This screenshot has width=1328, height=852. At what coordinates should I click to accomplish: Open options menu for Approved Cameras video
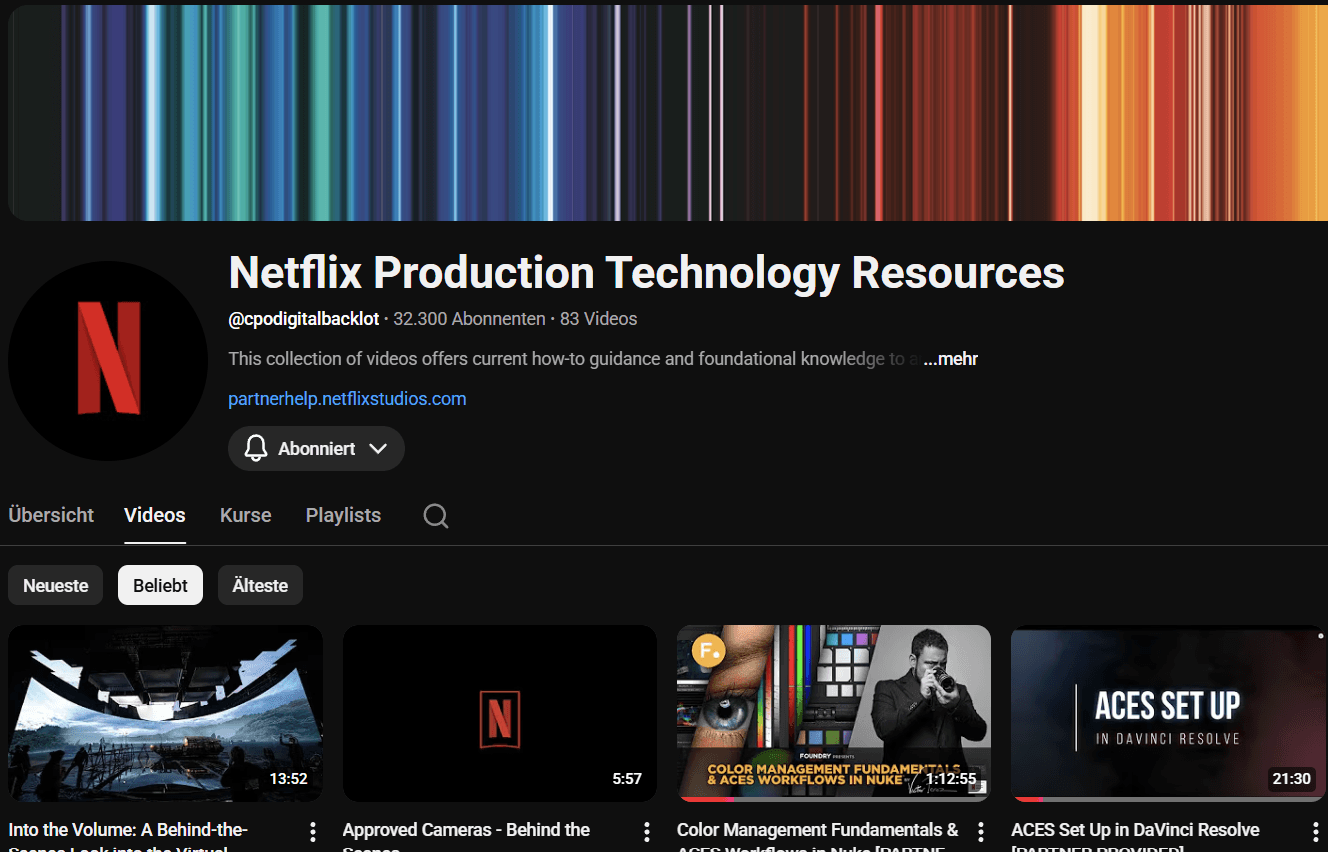point(647,832)
